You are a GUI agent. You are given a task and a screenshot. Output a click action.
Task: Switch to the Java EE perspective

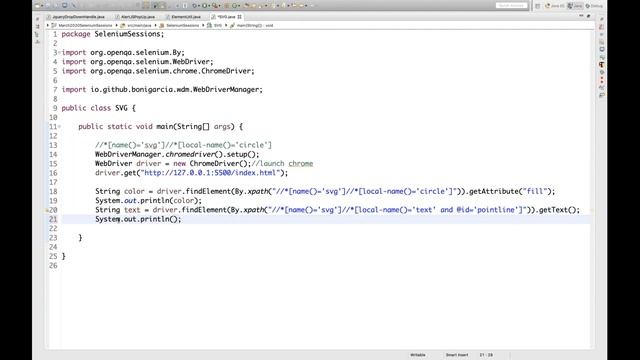pos(555,6)
